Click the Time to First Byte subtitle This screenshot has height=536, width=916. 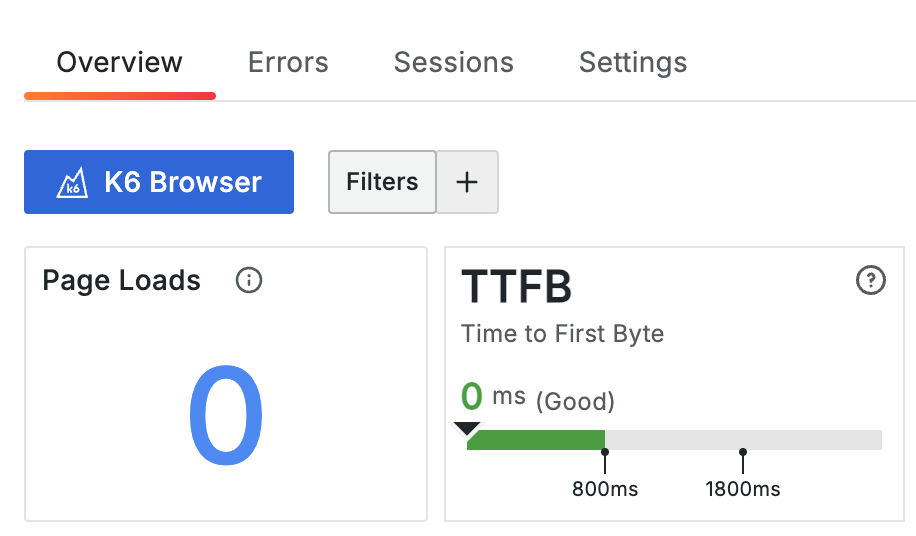562,333
